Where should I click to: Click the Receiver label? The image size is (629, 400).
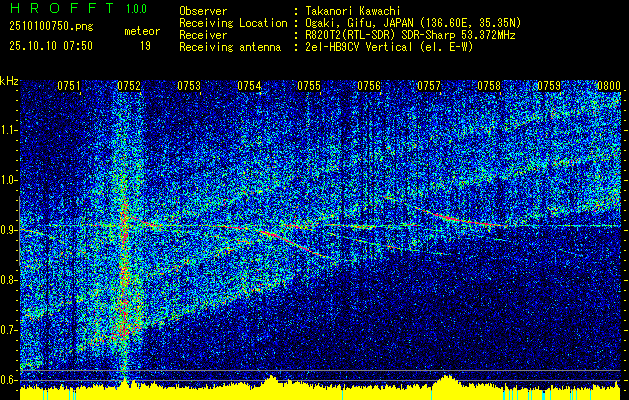pyautogui.click(x=203, y=35)
